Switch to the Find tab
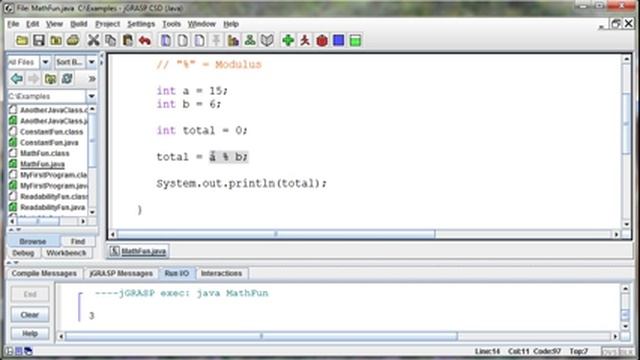640x360 pixels. pyautogui.click(x=78, y=242)
